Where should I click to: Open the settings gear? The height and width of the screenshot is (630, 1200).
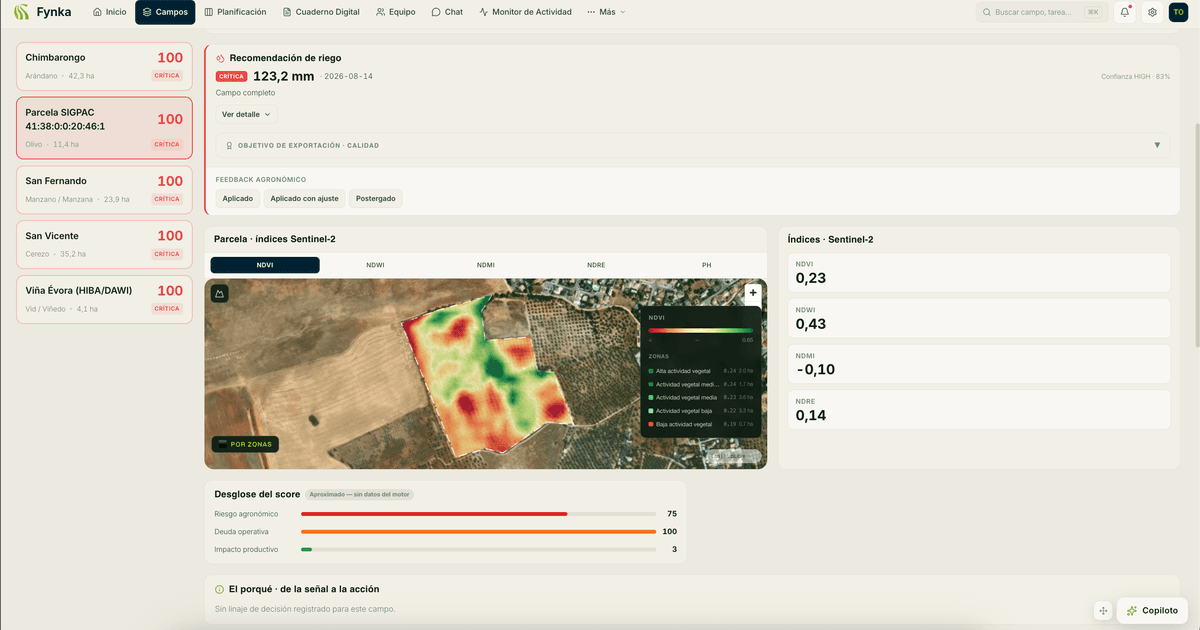pyautogui.click(x=1152, y=12)
